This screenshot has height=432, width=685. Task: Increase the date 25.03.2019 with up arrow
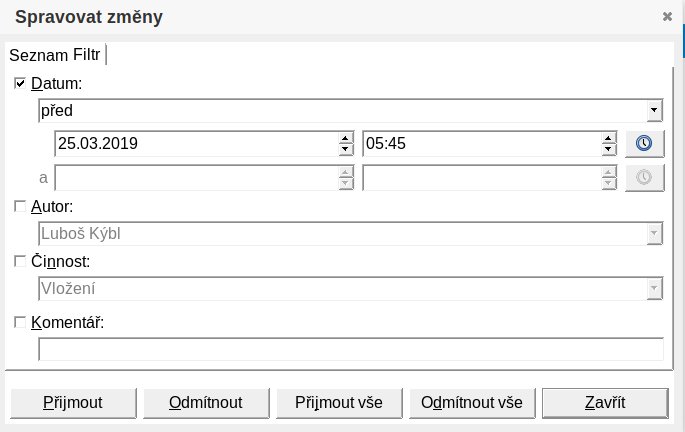pyautogui.click(x=346, y=138)
